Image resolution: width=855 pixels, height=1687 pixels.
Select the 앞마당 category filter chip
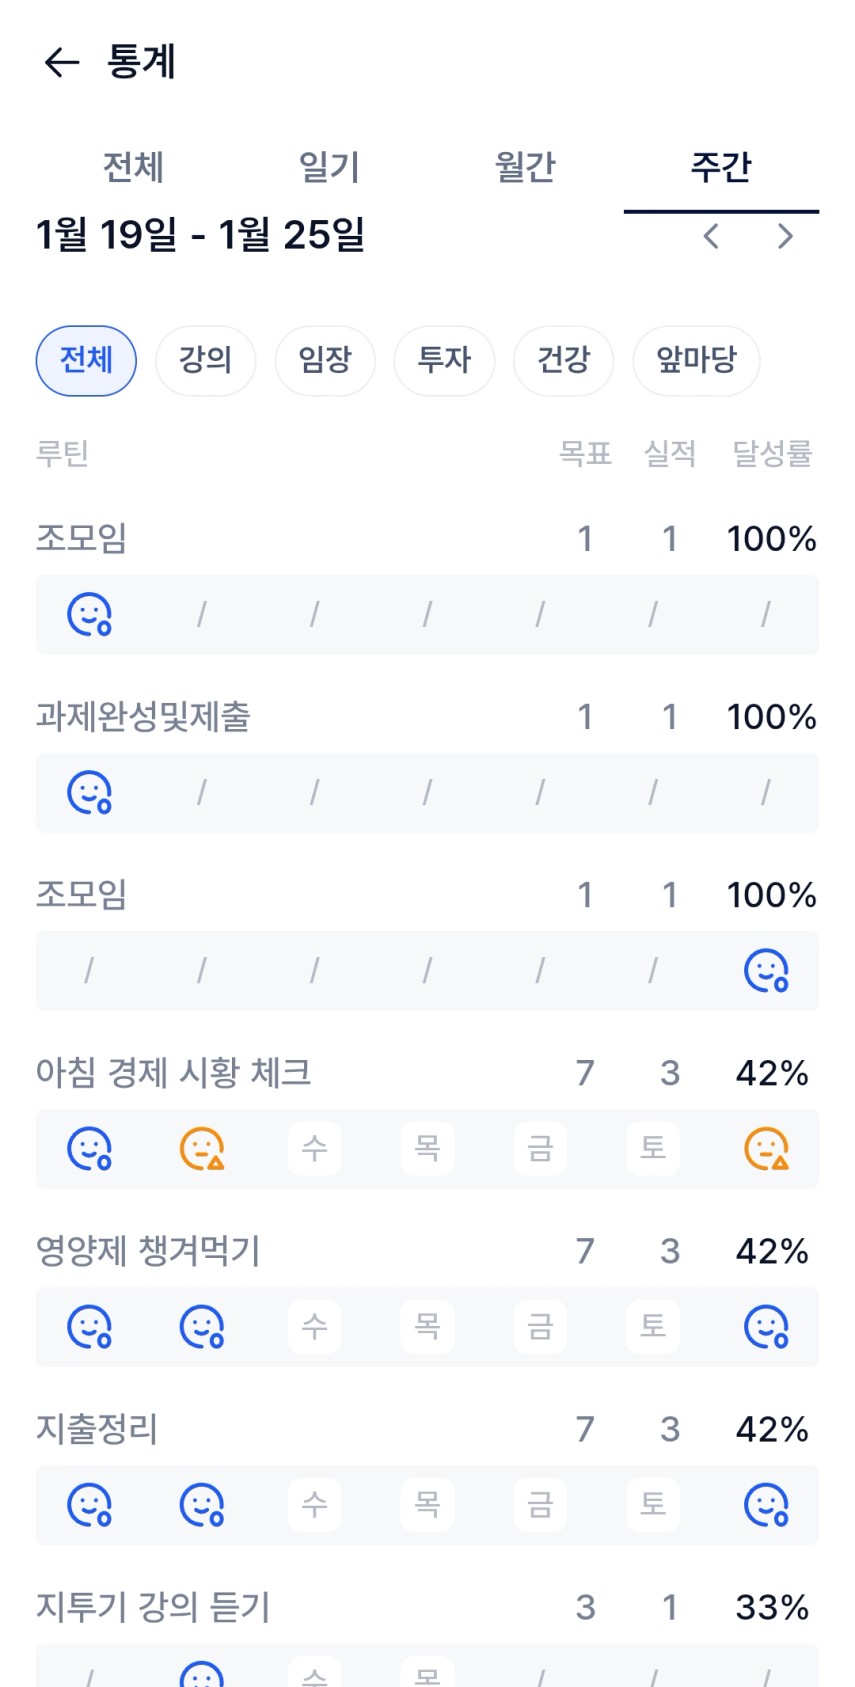[x=696, y=360]
